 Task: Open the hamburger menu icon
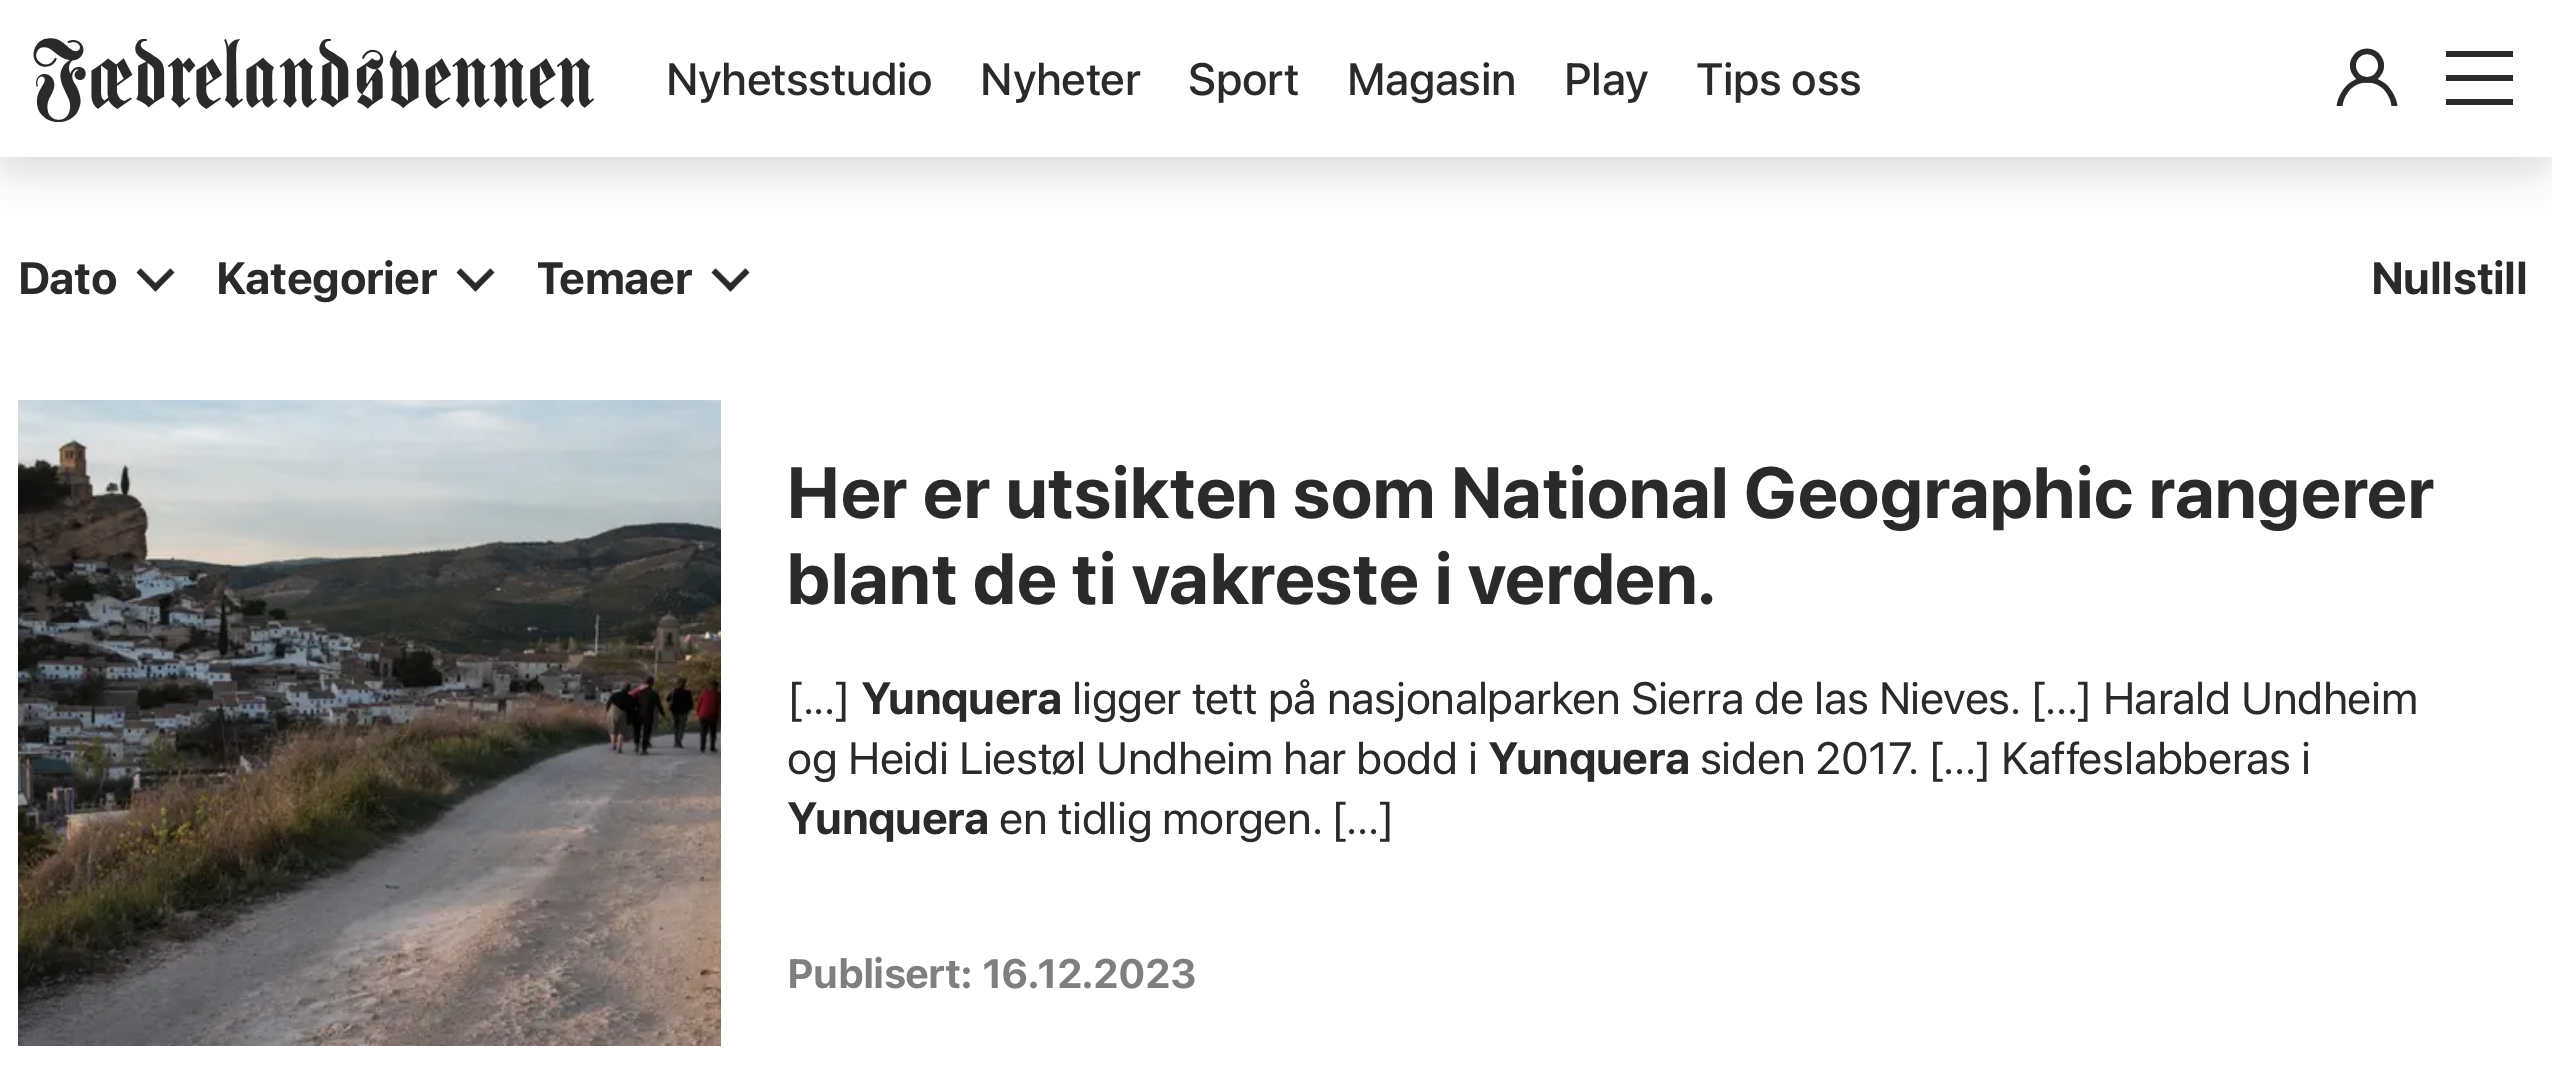click(x=2479, y=79)
